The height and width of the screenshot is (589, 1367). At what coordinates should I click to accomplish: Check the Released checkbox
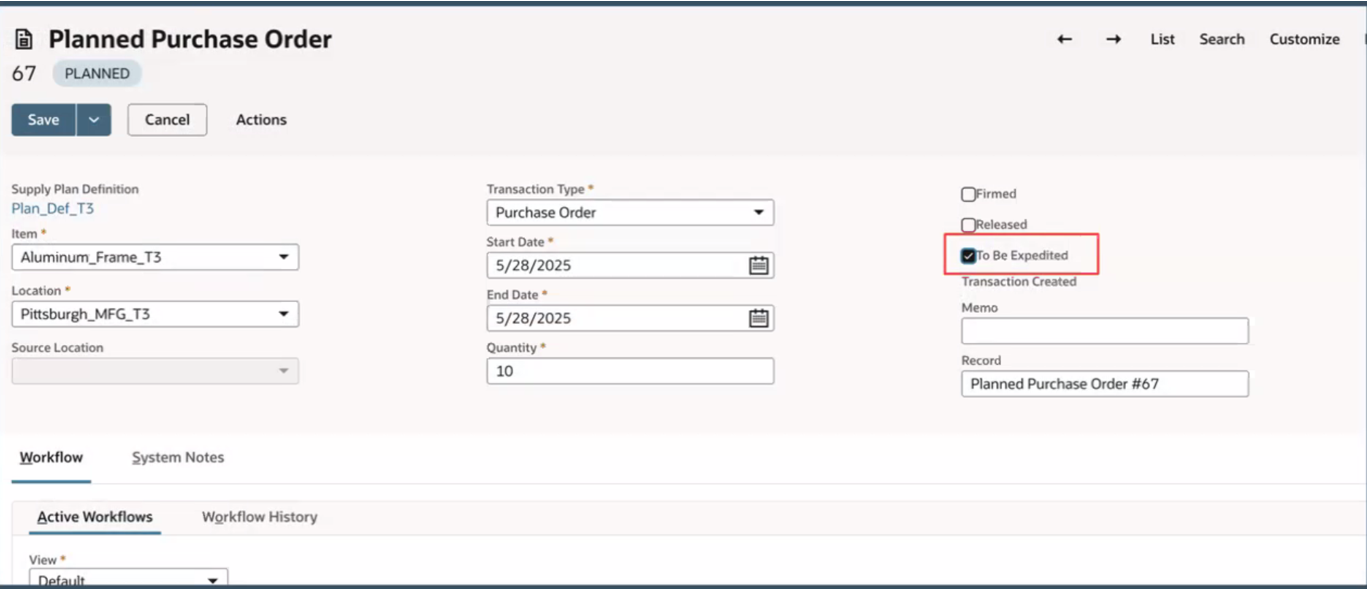tap(968, 225)
